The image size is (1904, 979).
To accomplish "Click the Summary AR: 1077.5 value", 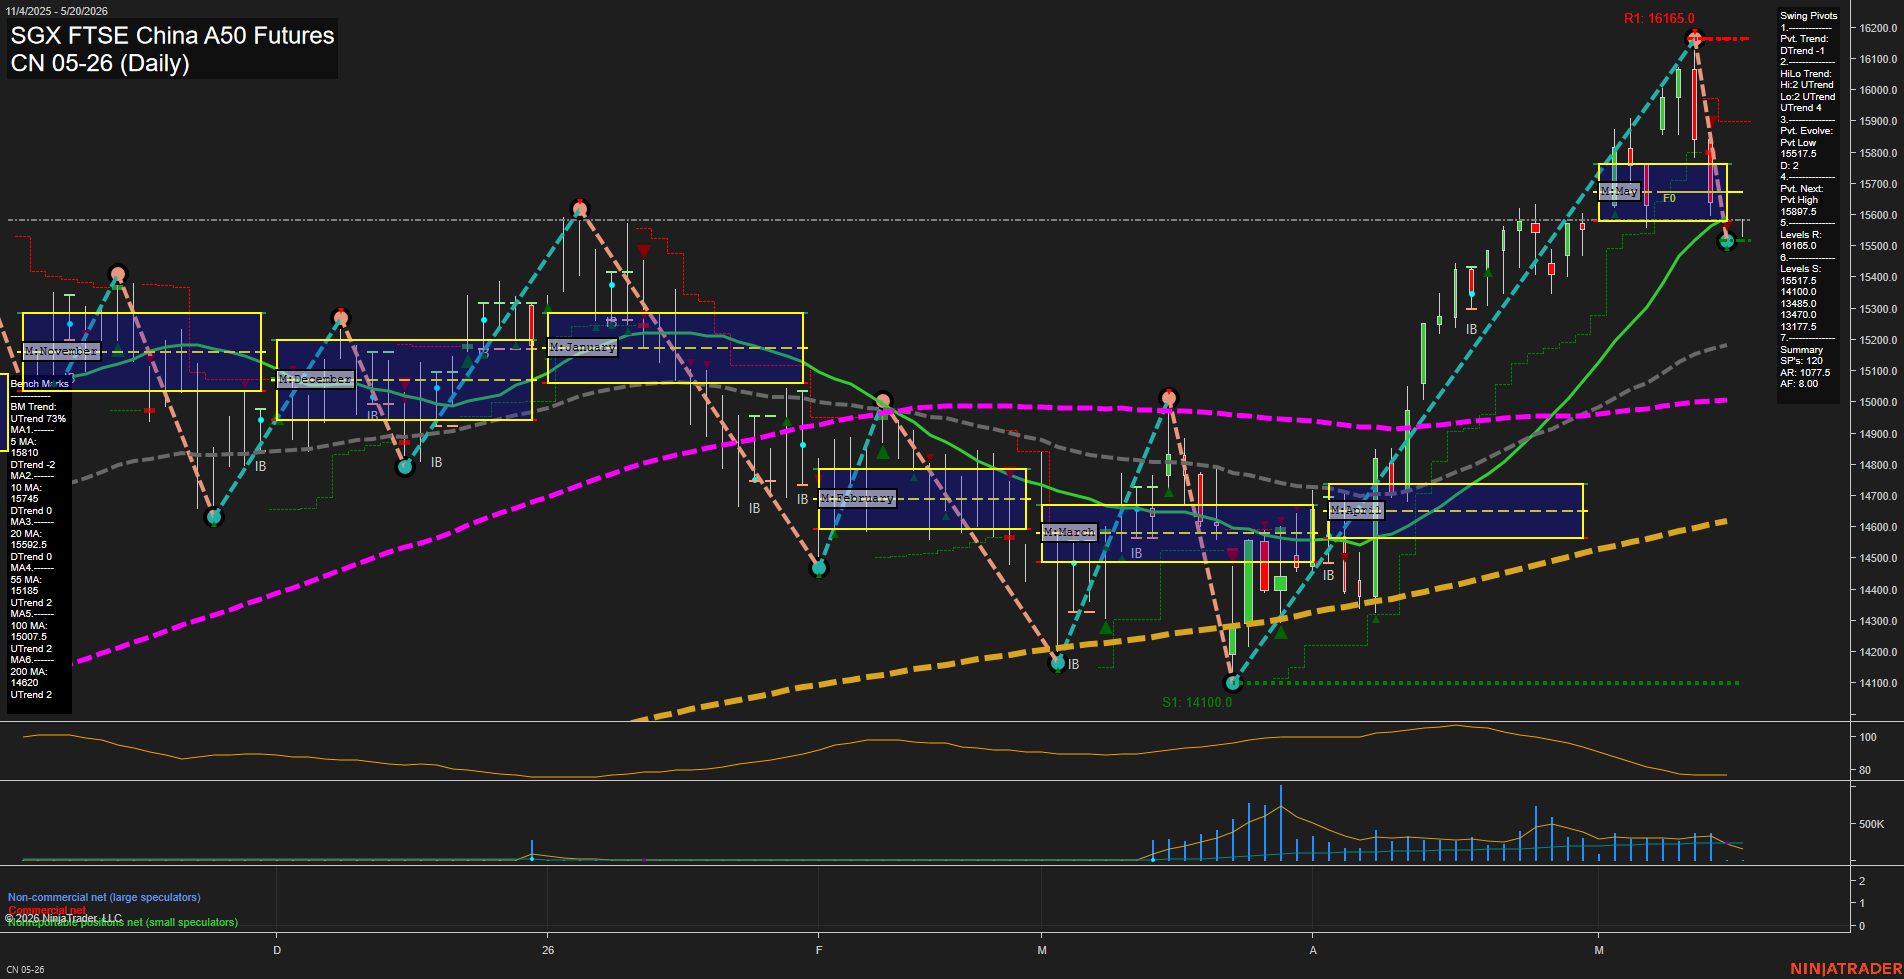I will [x=1805, y=373].
